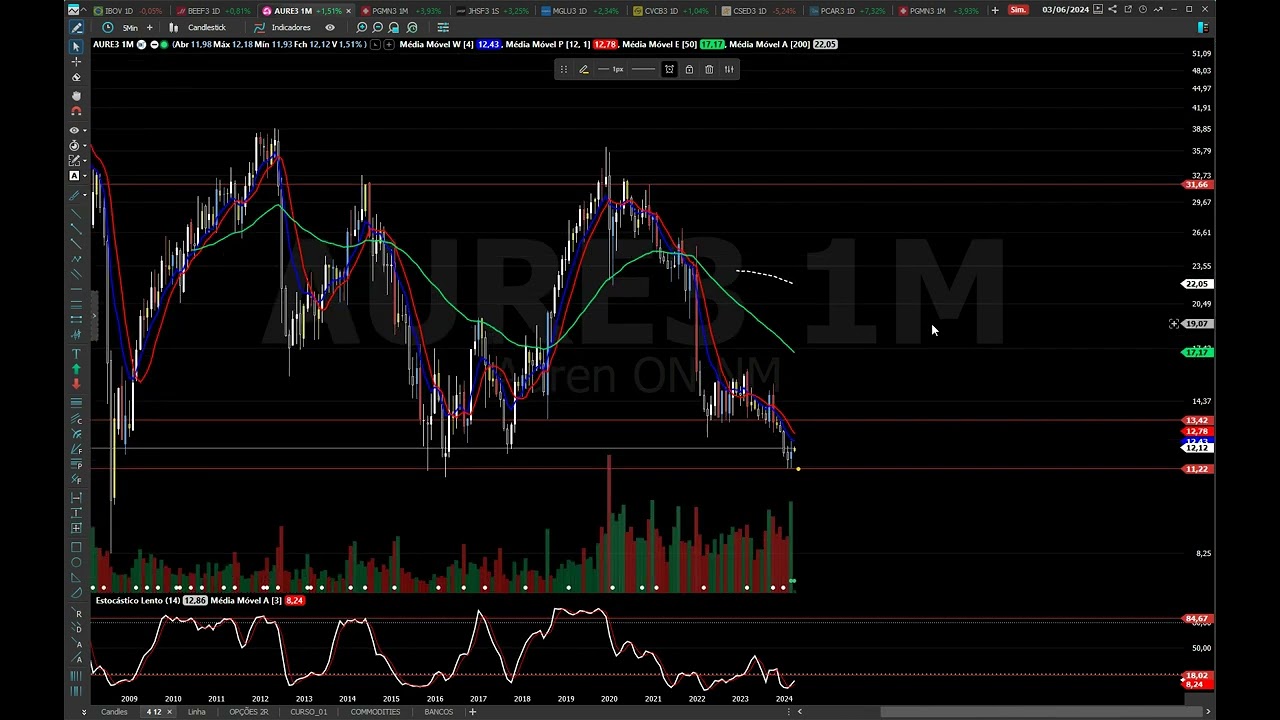1280x720 pixels.
Task: Open the Linha bottom tab
Action: (x=196, y=712)
